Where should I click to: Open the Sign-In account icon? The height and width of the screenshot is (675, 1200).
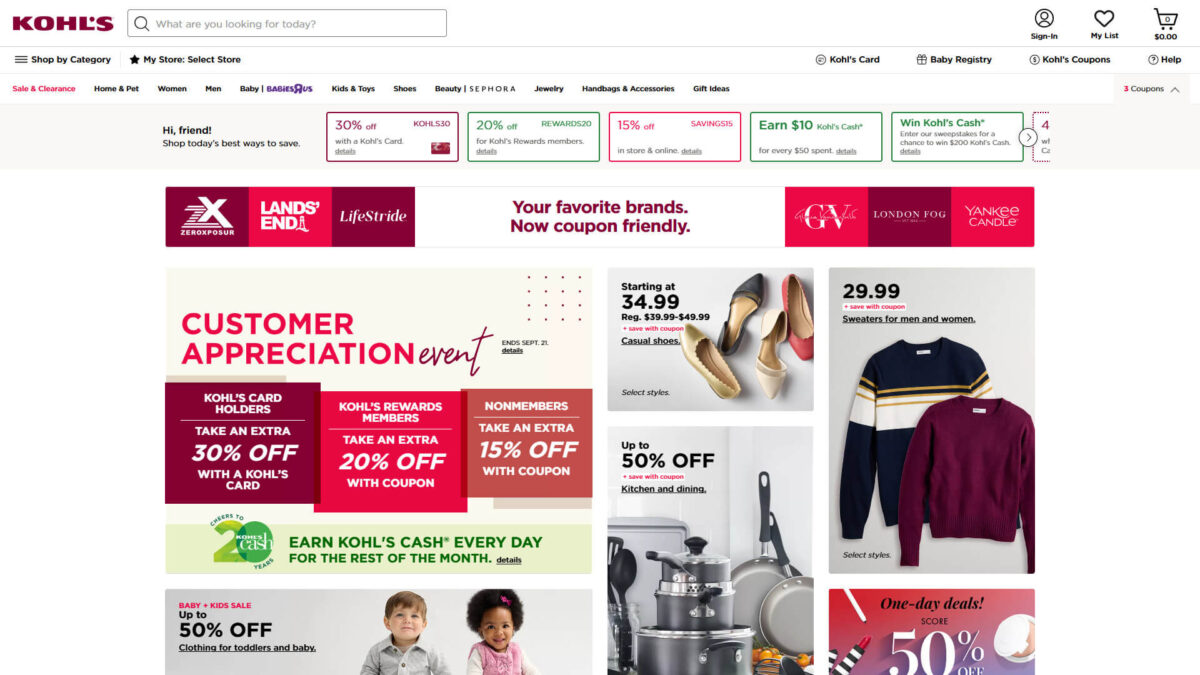[1044, 19]
